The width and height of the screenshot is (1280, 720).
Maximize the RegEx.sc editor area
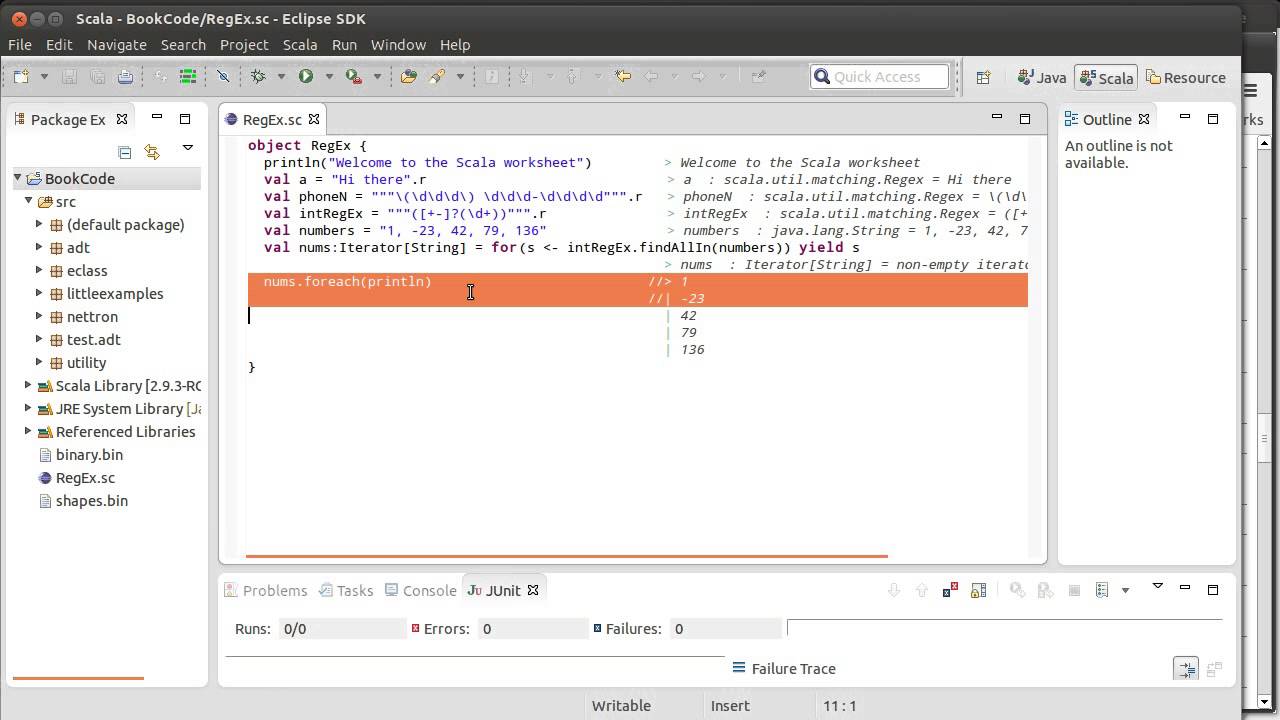1025,118
